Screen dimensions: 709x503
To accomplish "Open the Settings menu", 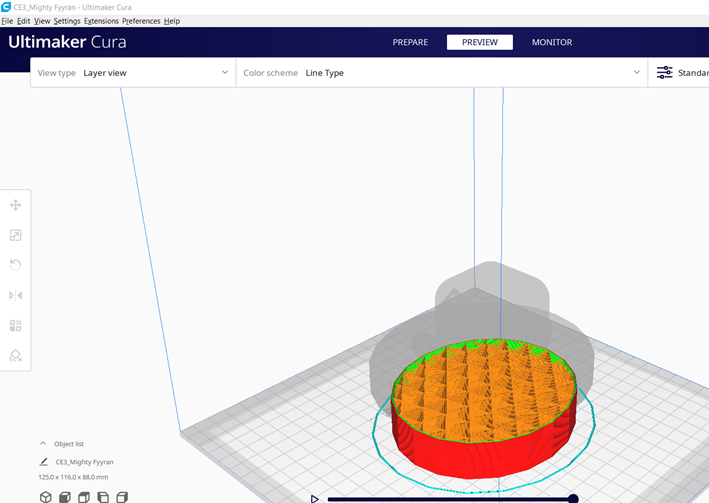I will click(67, 21).
